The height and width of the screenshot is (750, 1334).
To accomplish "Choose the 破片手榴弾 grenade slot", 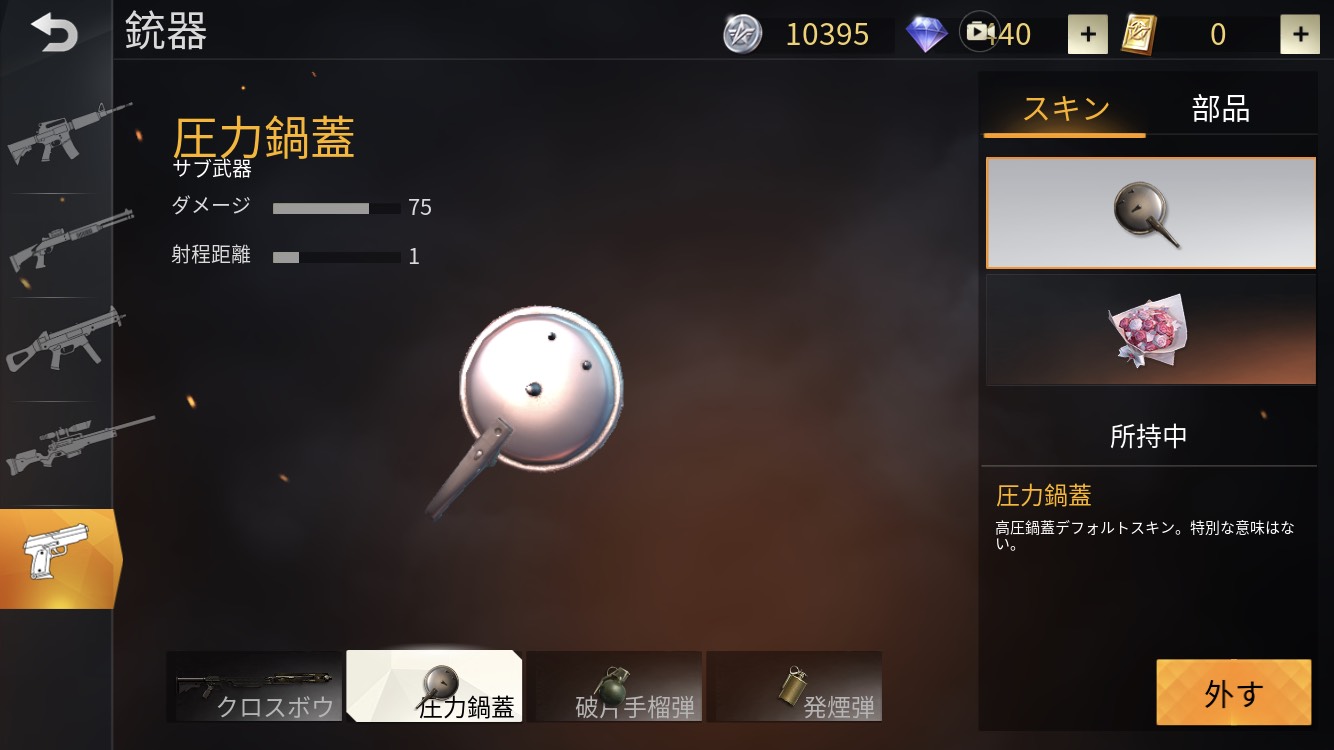I will (x=614, y=686).
